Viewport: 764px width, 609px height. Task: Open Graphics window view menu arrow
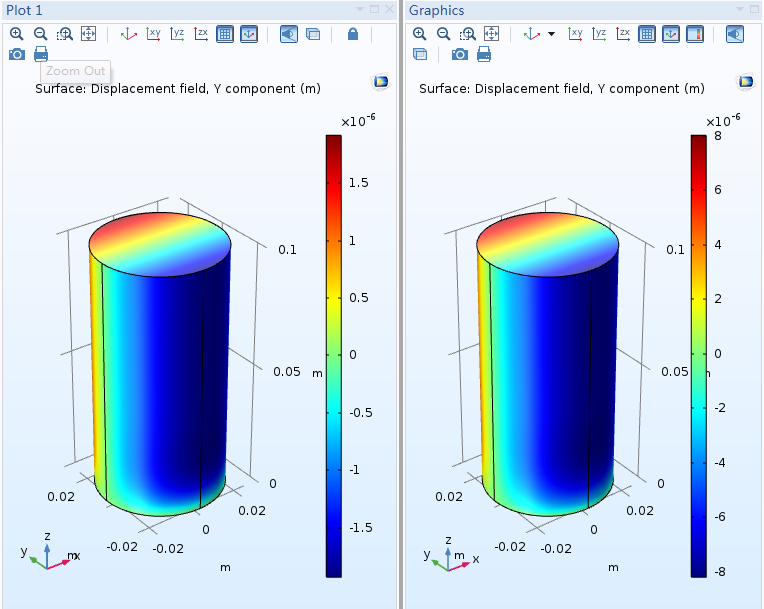[741, 9]
